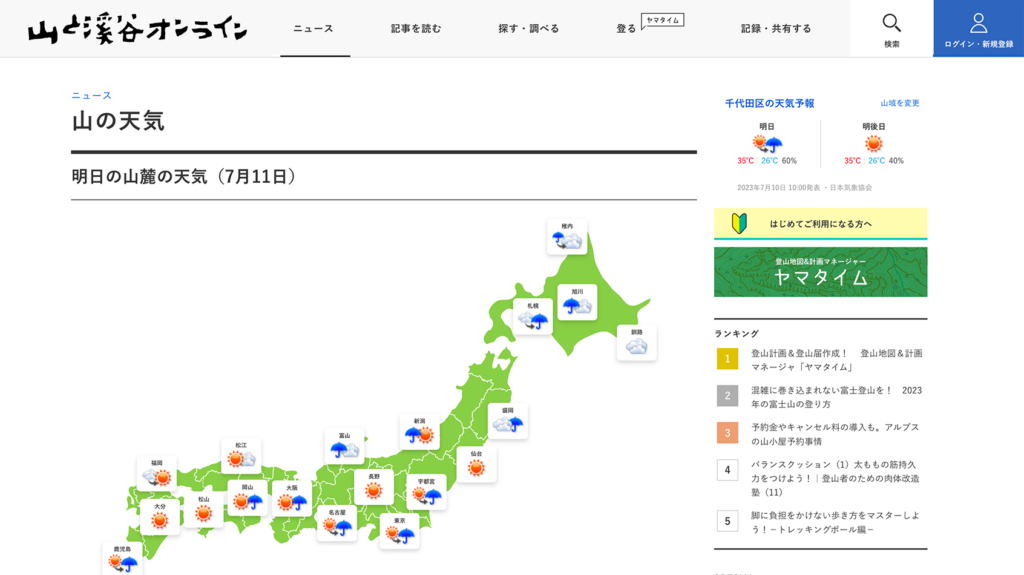
Task: Expand the 記録・共有する menu
Action: pos(776,29)
